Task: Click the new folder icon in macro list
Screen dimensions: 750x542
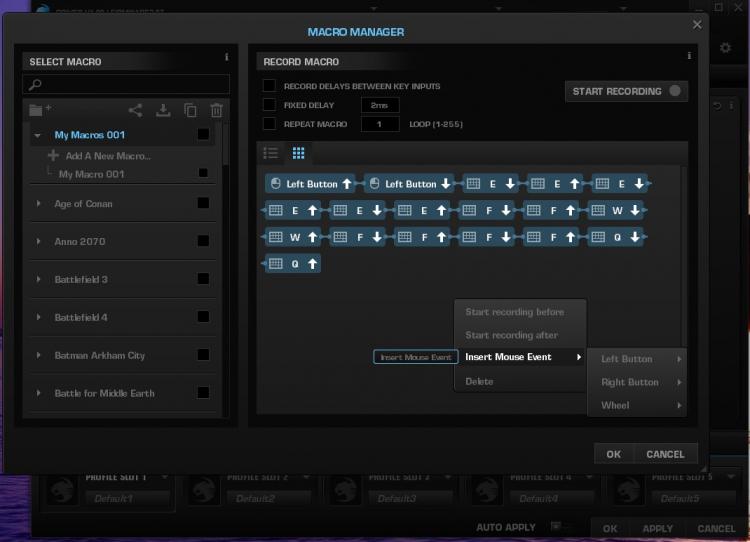Action: [x=40, y=110]
